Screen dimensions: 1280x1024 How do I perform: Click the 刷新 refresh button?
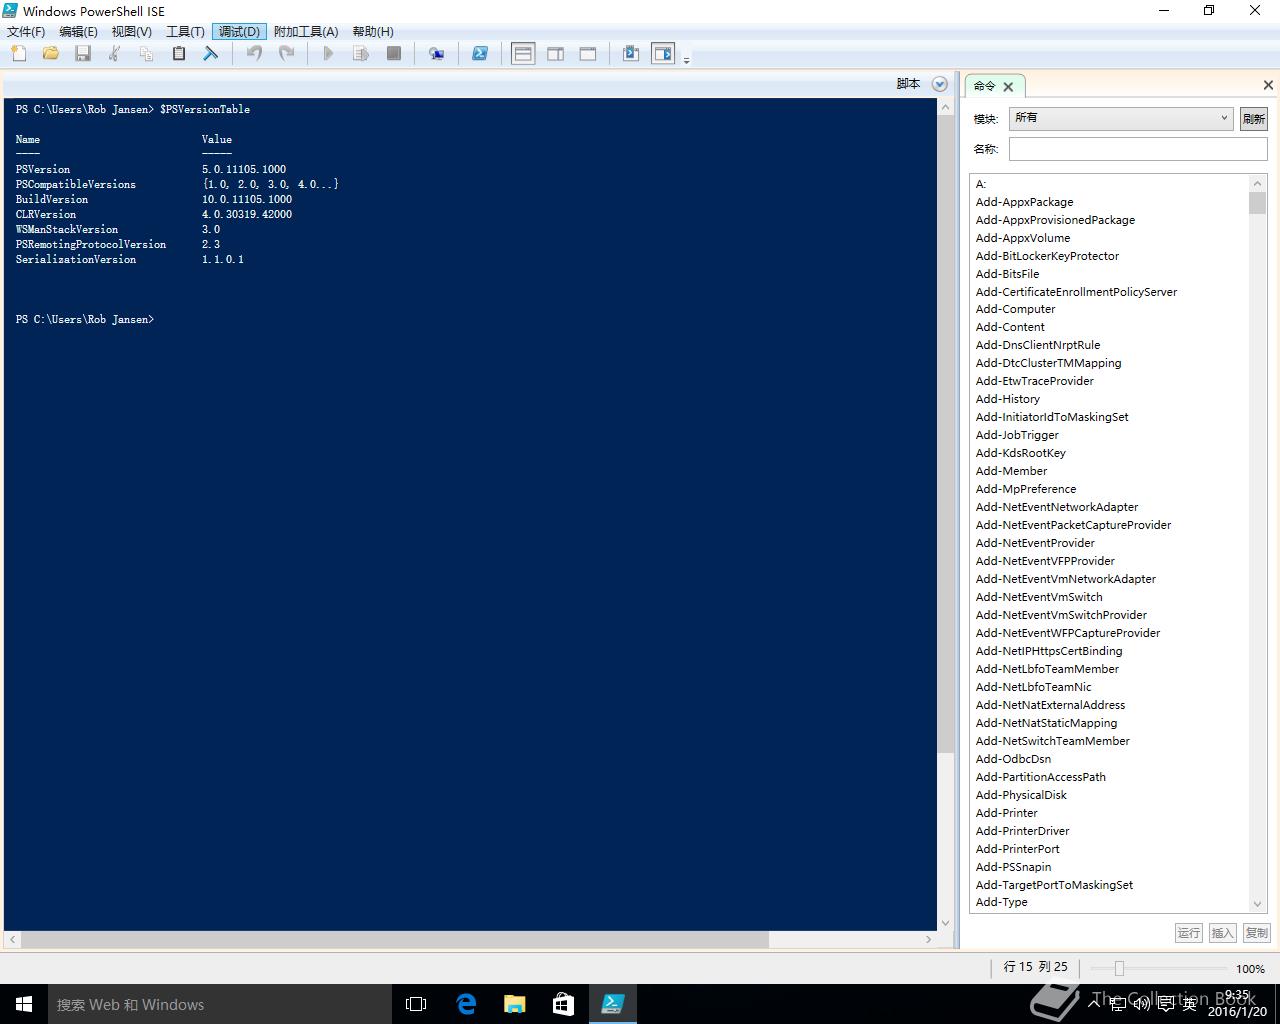click(1254, 118)
